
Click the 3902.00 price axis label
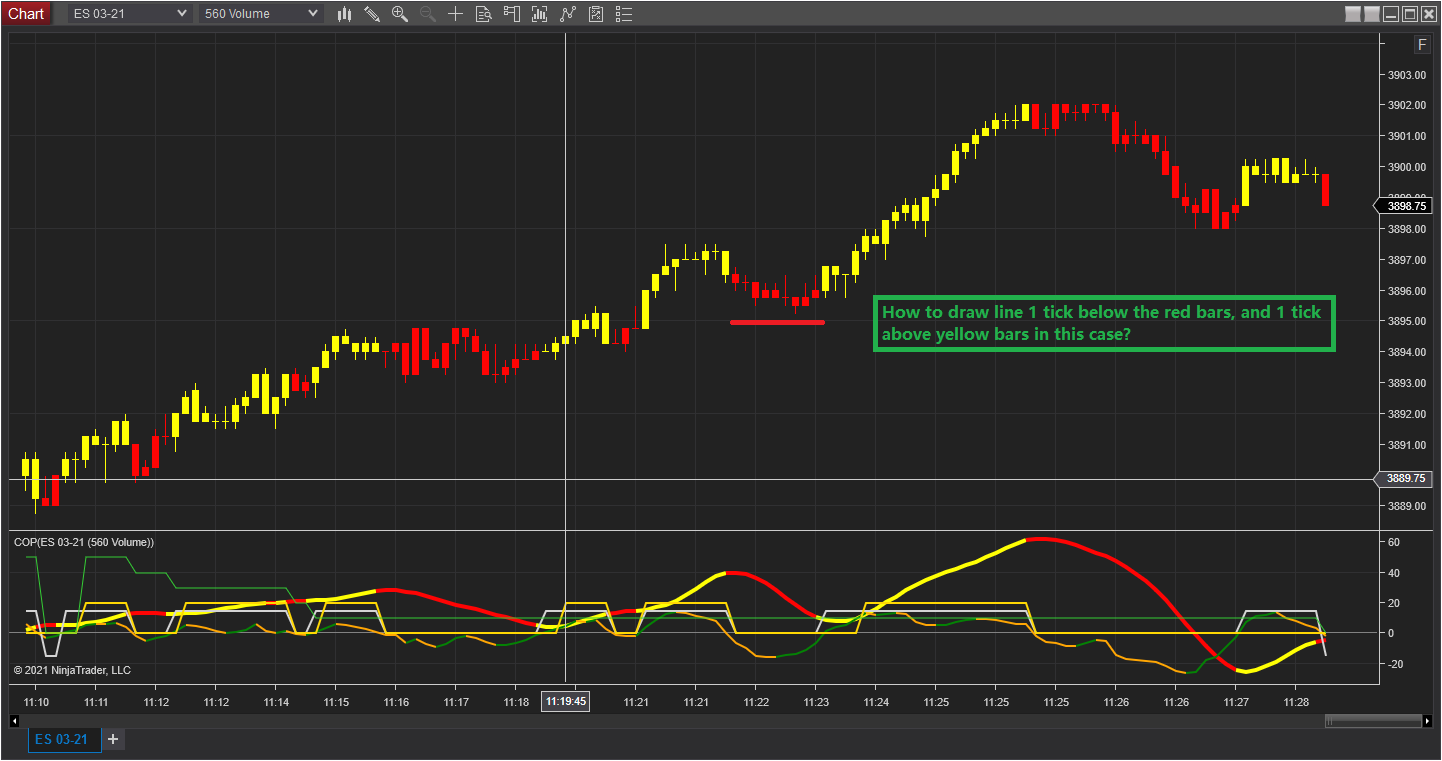(1405, 105)
